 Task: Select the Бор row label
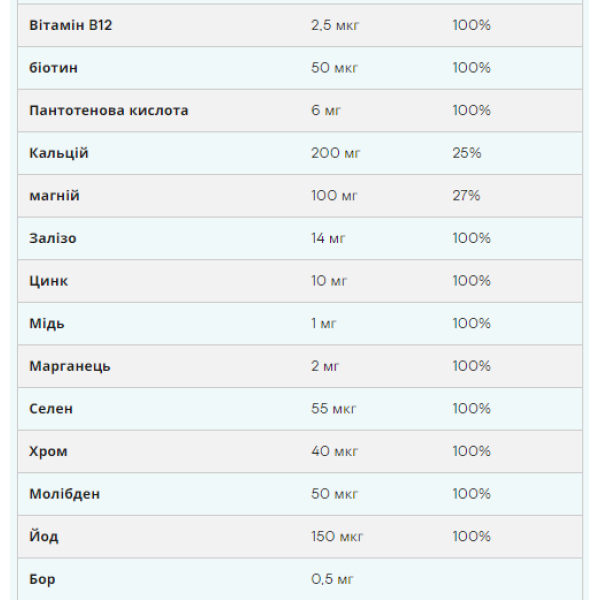[x=43, y=579]
